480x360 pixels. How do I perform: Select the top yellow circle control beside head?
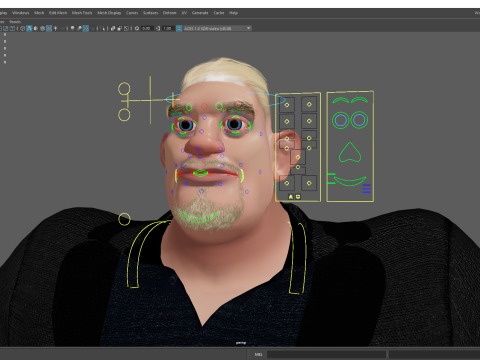tap(124, 89)
